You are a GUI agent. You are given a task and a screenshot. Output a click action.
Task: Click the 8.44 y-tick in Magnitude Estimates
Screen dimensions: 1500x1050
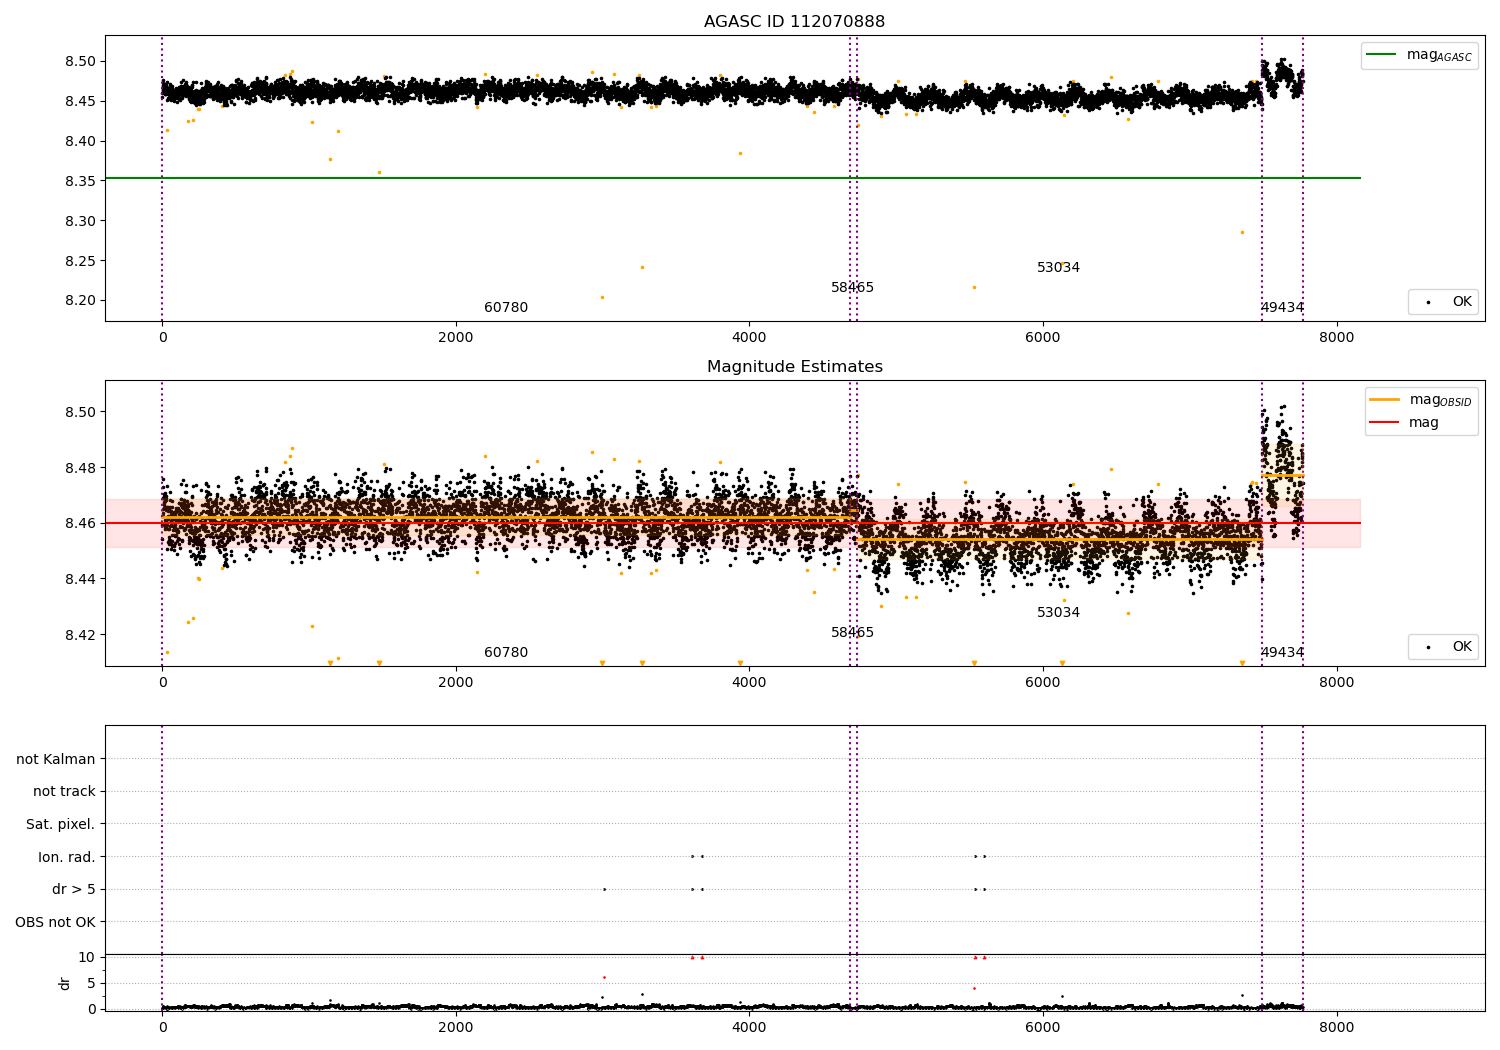tap(80, 579)
